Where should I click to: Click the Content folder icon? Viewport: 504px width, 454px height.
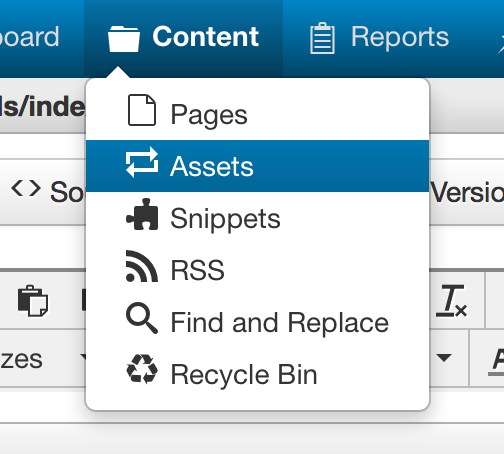point(124,39)
